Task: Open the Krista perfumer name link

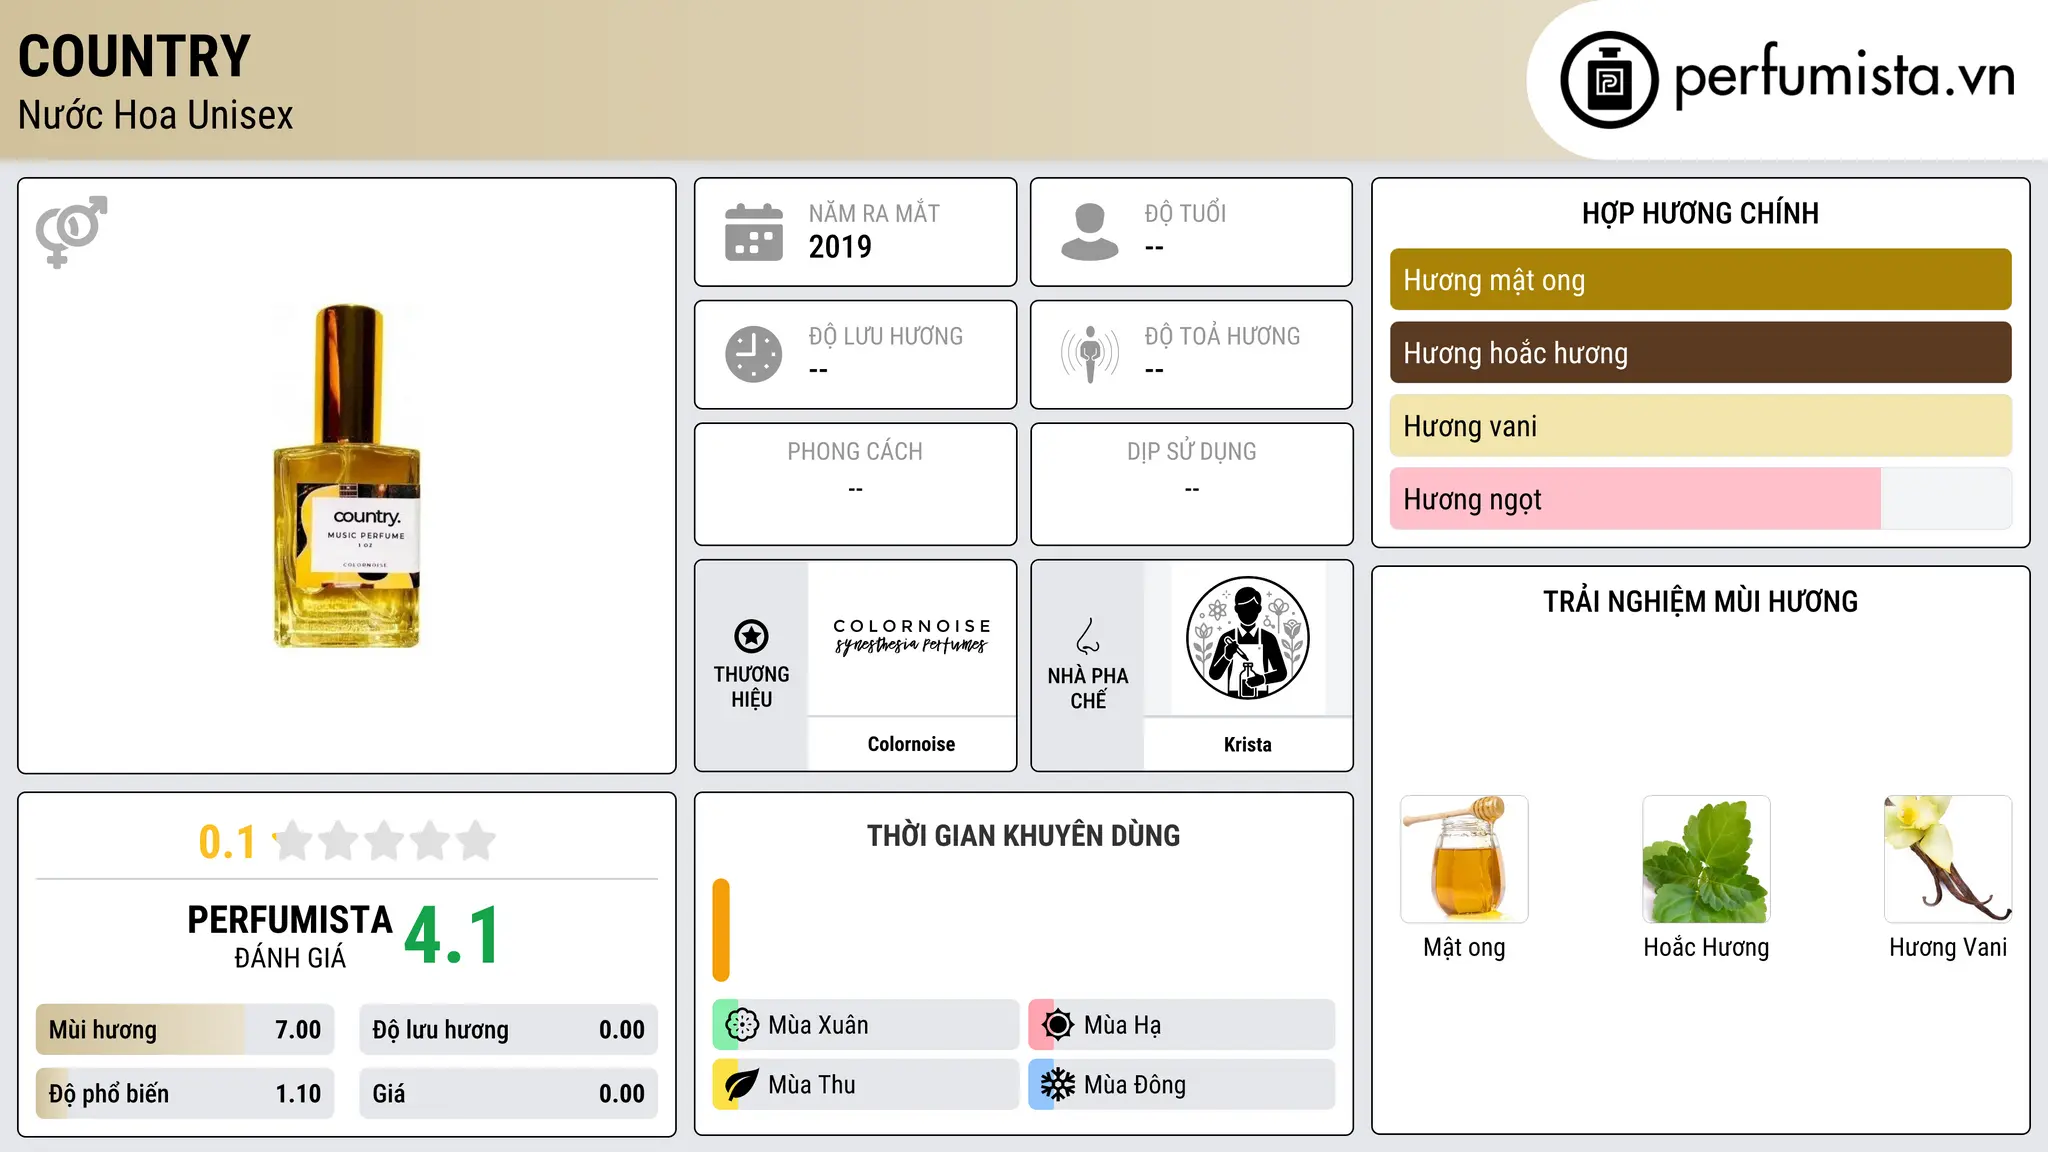Action: click(1247, 744)
